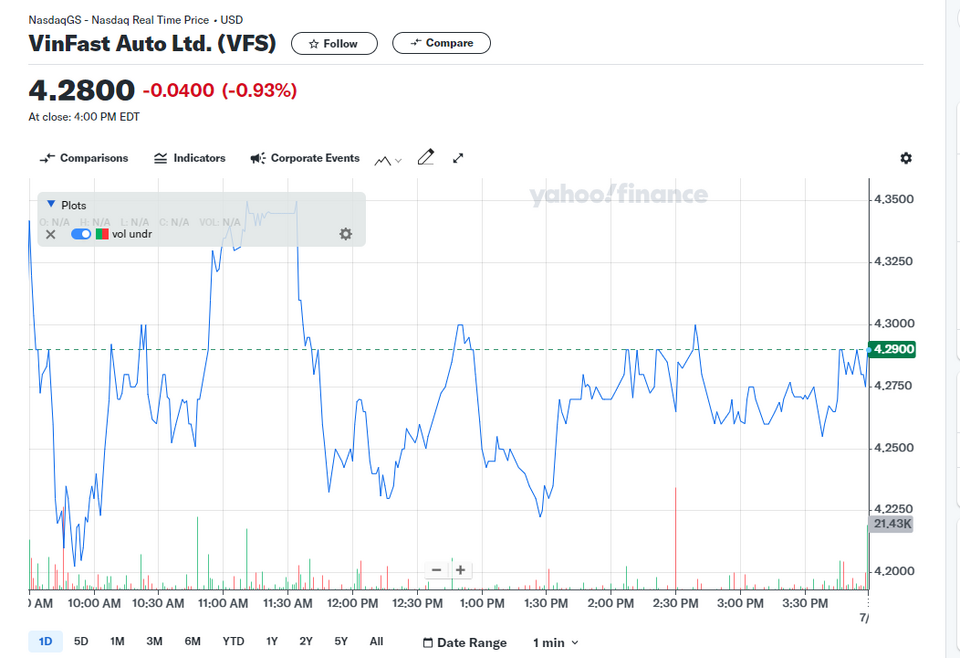This screenshot has height=658, width=960.
Task: Open chart type line dropdown
Action: point(388,160)
